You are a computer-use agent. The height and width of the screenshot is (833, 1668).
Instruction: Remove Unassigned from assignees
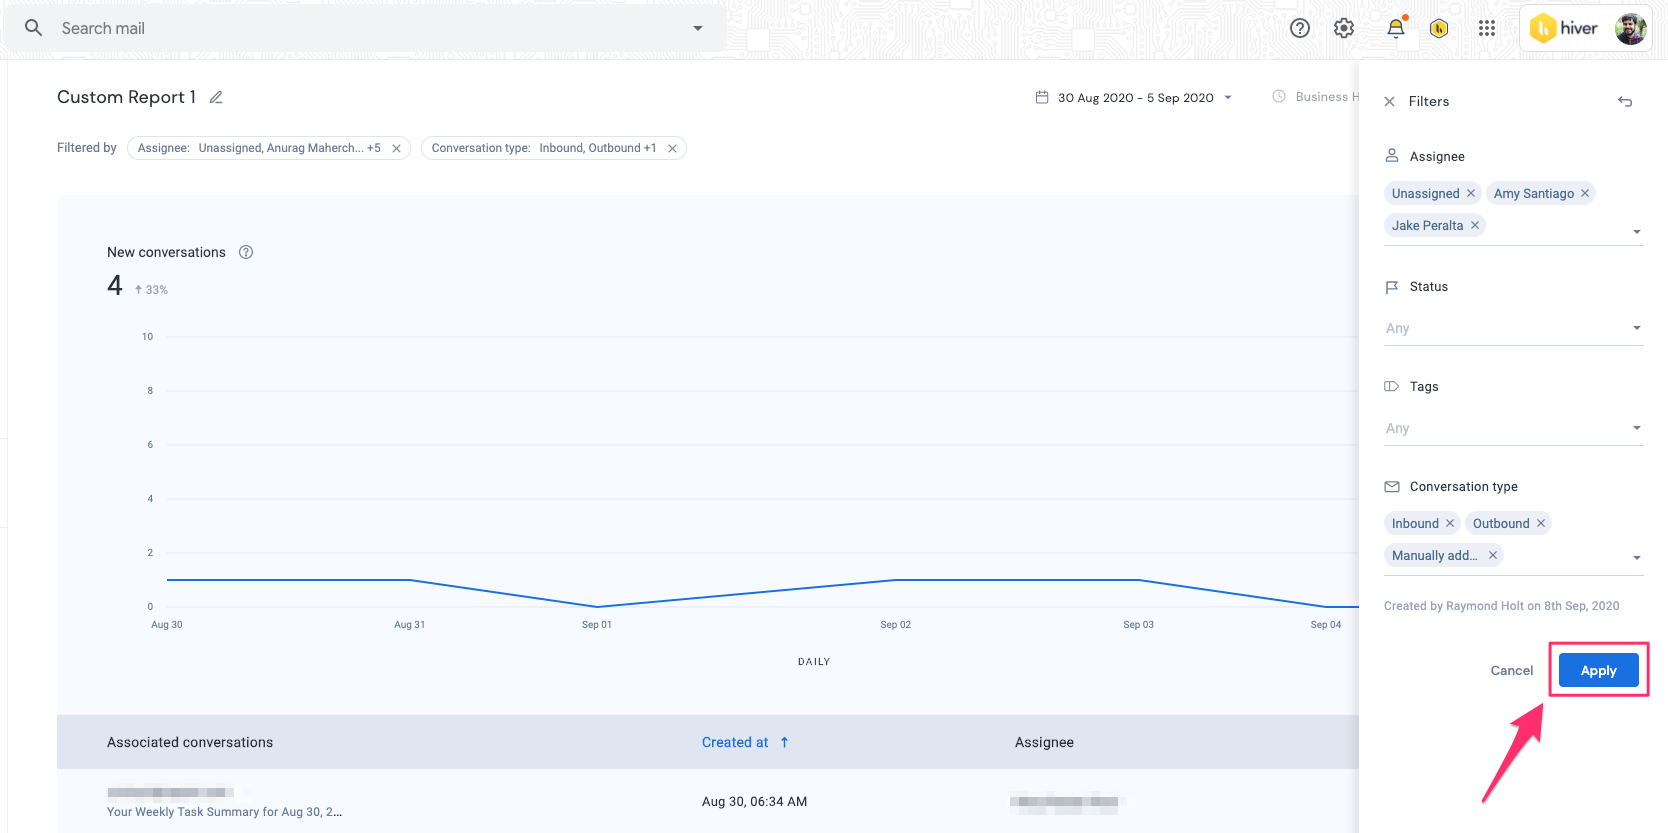[1471, 193]
